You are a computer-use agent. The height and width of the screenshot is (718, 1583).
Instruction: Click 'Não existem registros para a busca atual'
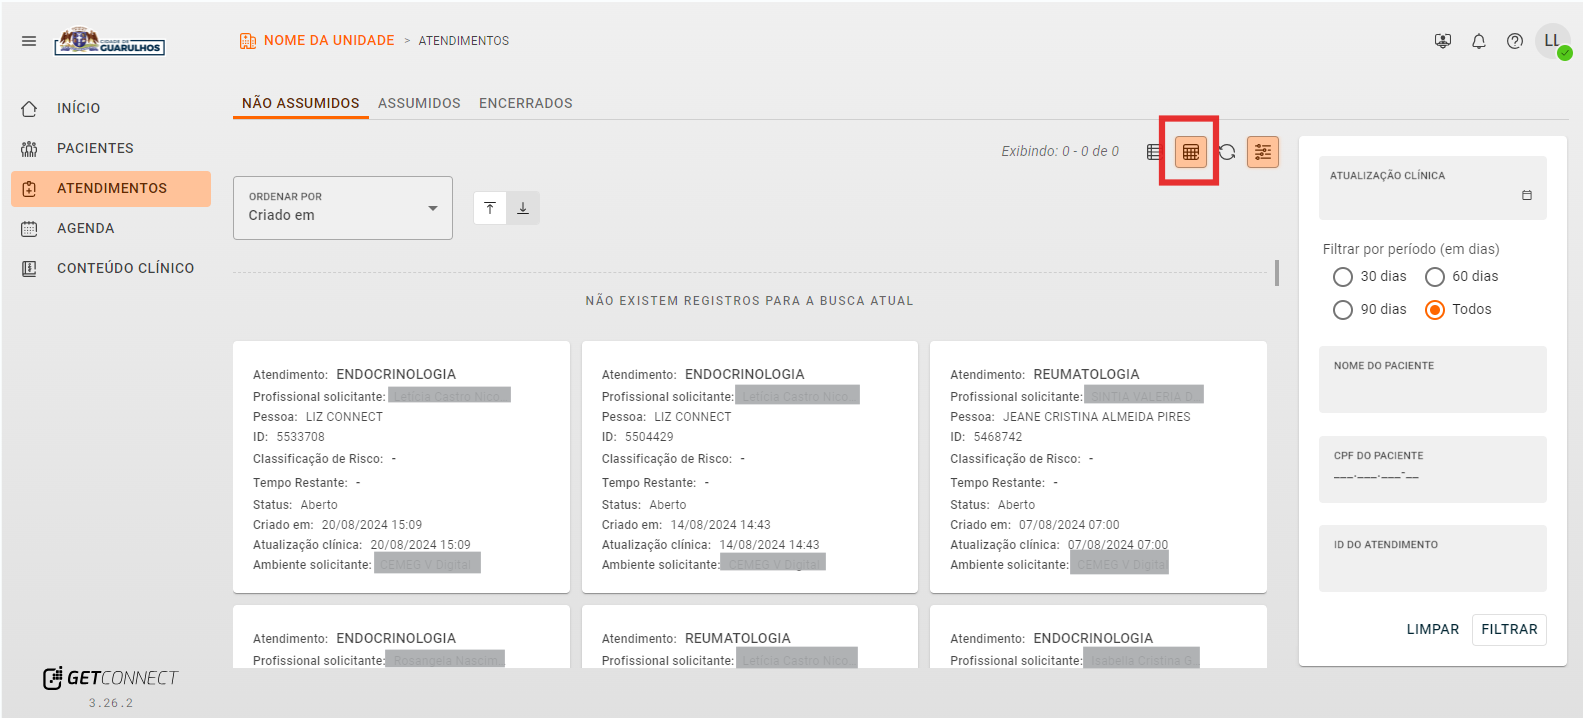tap(750, 301)
